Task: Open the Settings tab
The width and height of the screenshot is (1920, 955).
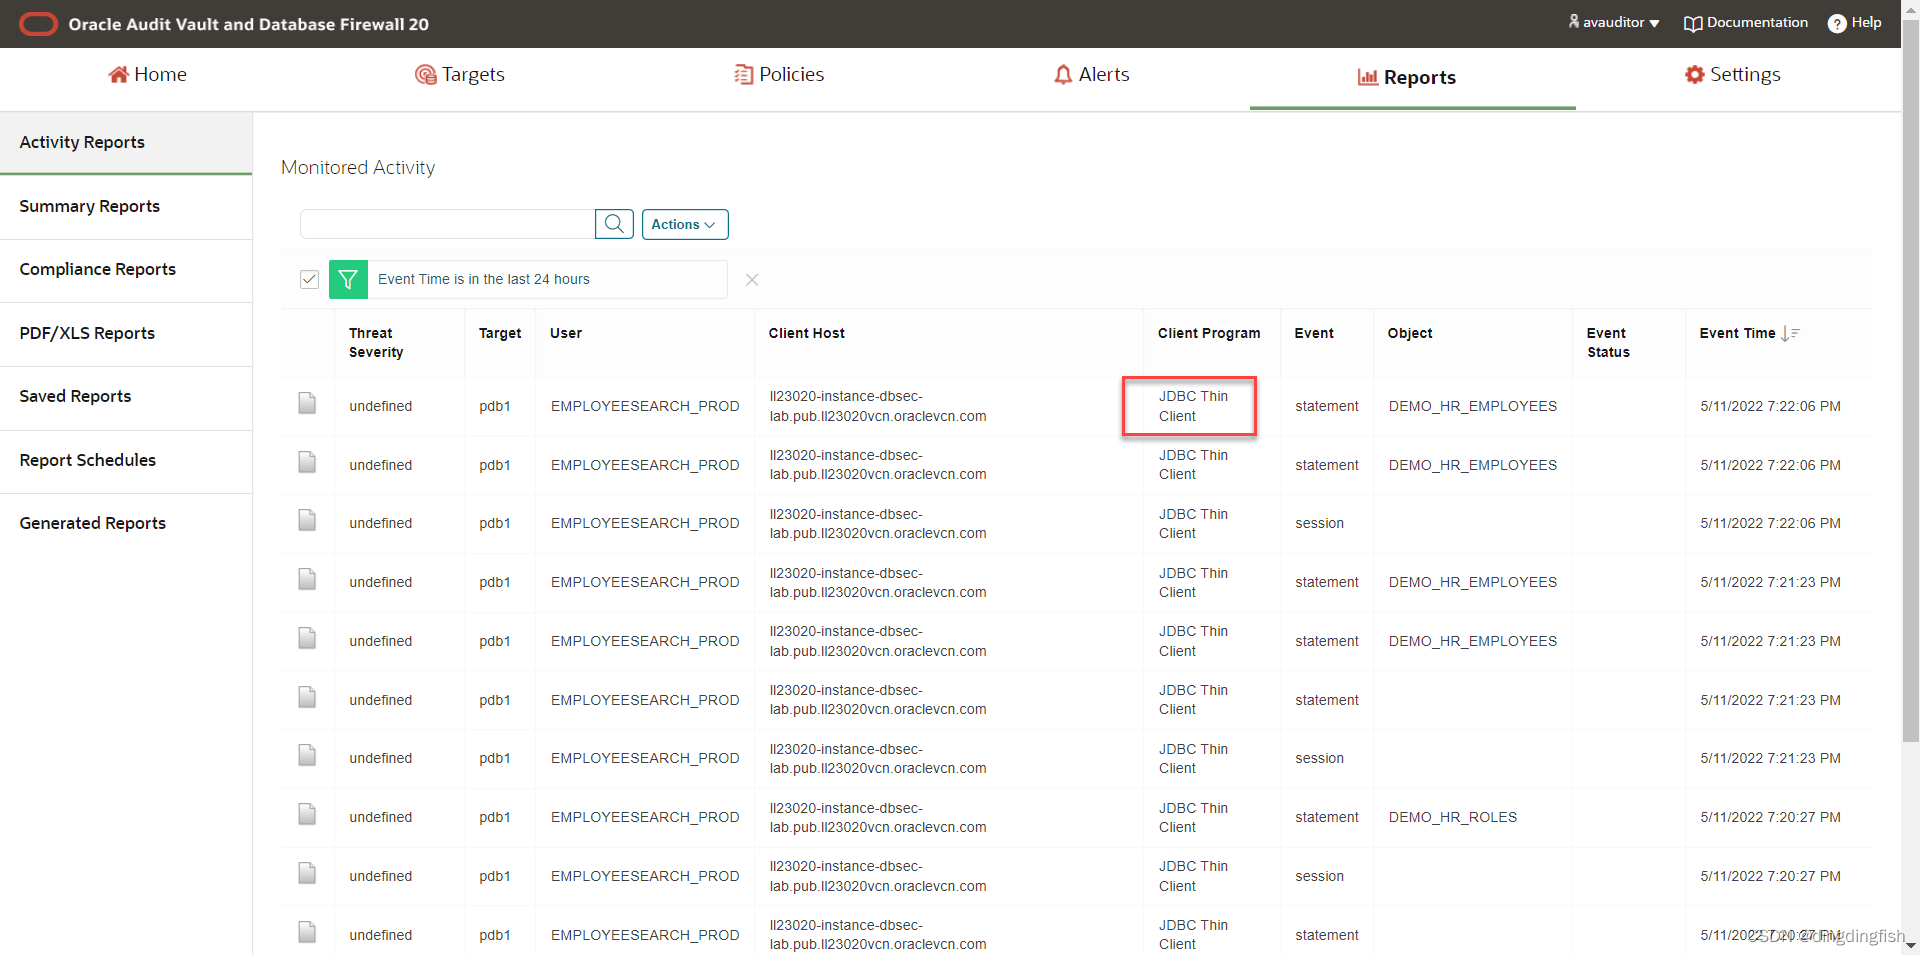Action: 1733,74
